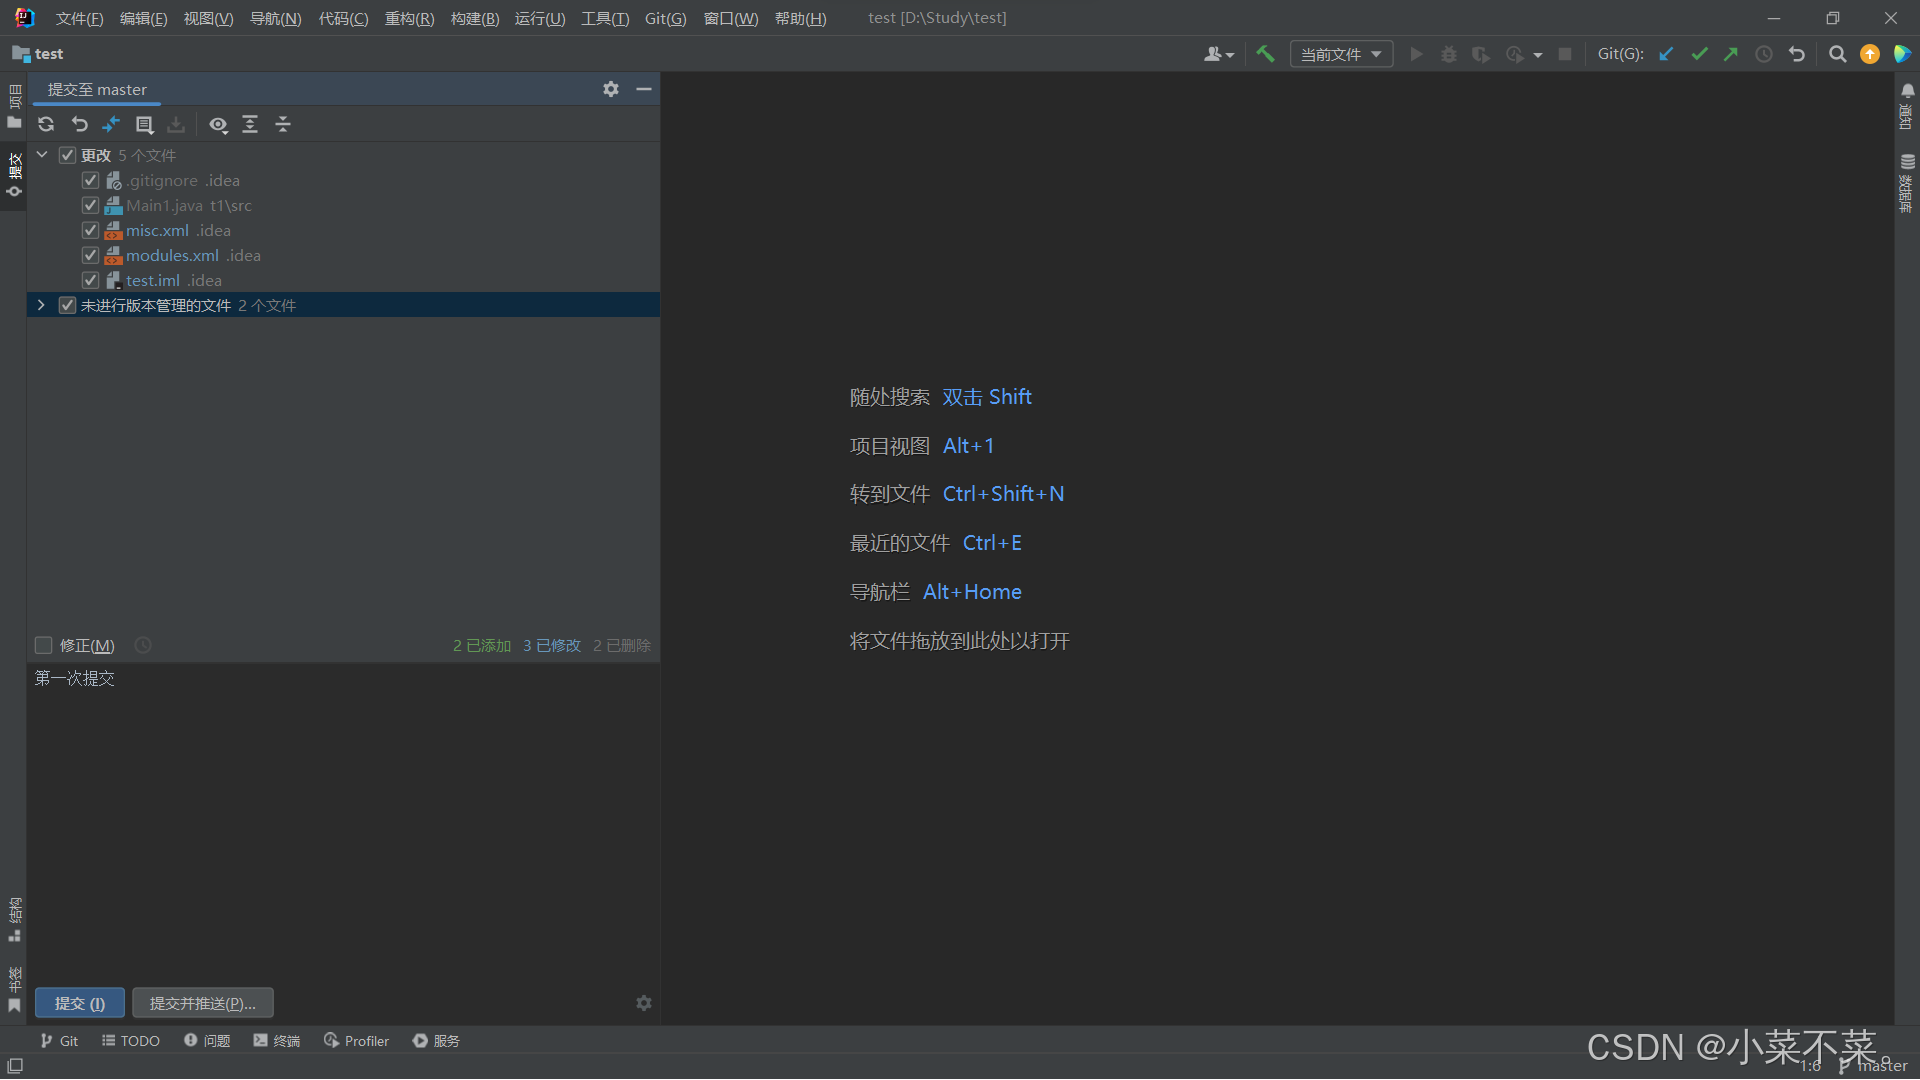Uncheck Main1.java in changes

90,205
